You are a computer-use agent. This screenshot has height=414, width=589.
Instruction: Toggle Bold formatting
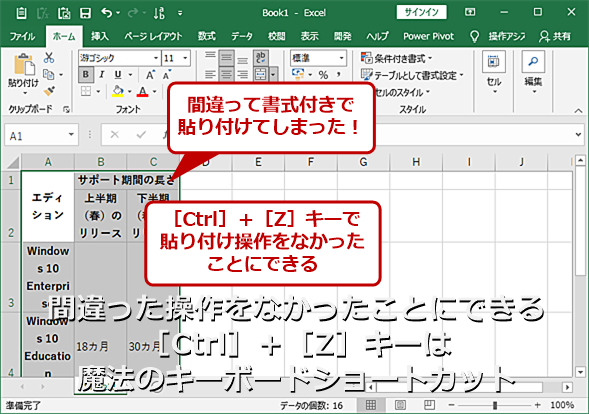click(86, 75)
